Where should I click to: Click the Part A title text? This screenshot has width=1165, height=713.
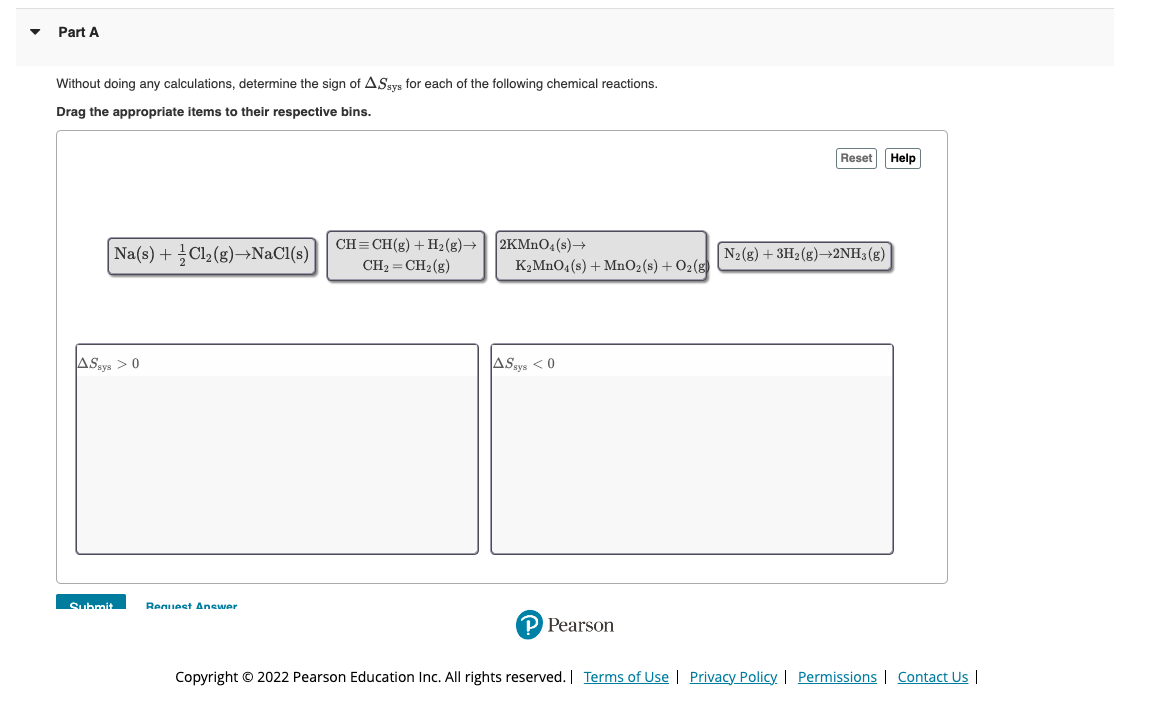click(77, 31)
